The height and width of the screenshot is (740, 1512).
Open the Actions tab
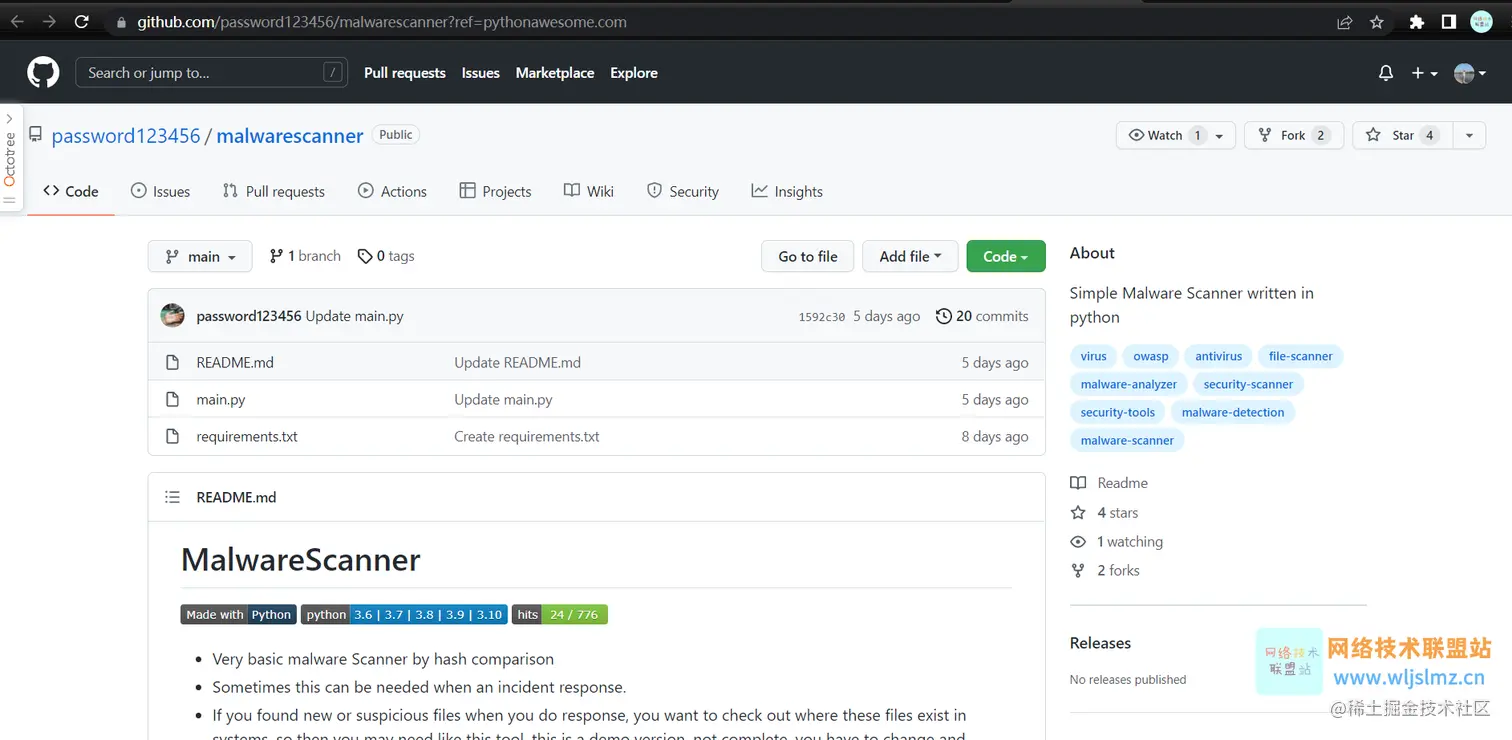pos(392,191)
